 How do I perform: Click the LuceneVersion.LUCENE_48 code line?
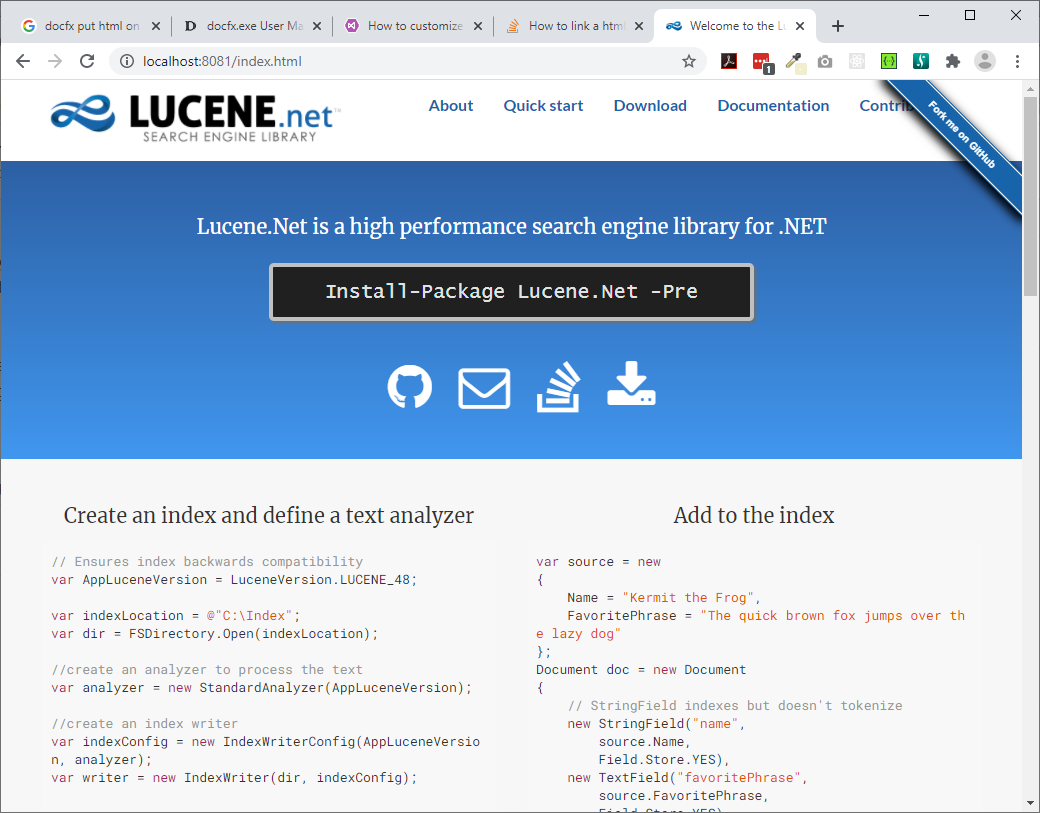click(234, 580)
